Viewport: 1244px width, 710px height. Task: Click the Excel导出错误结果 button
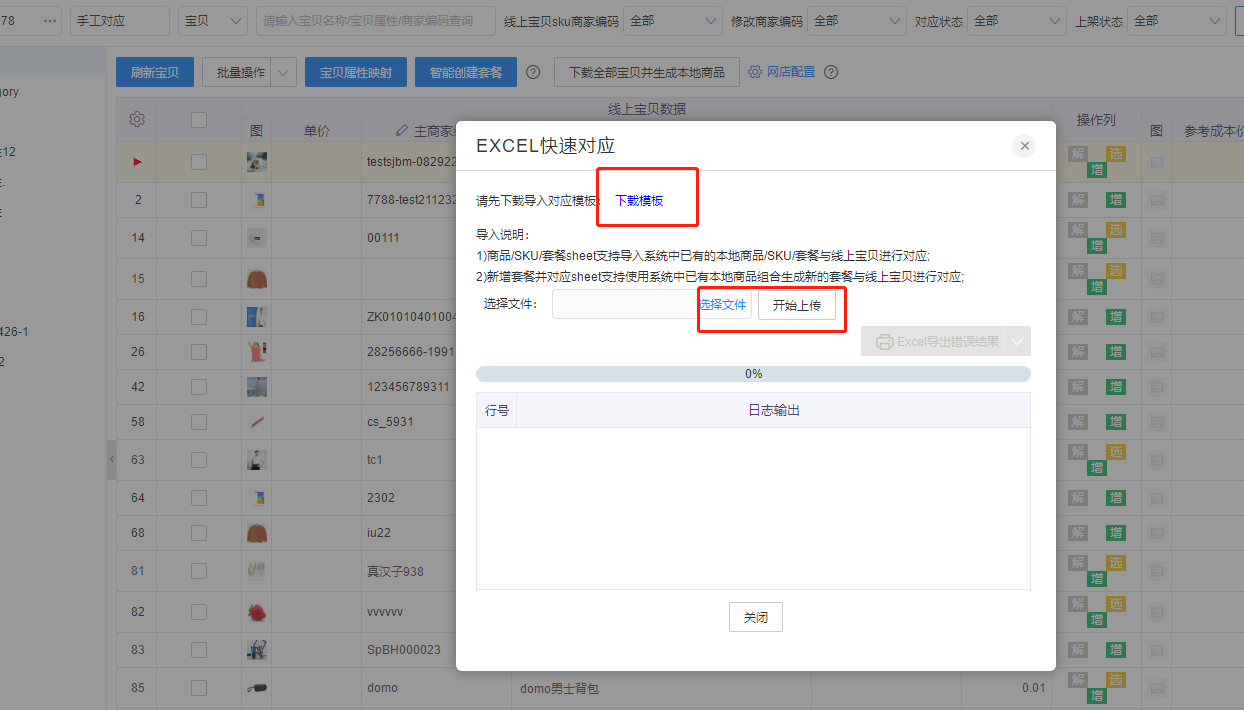click(x=934, y=341)
